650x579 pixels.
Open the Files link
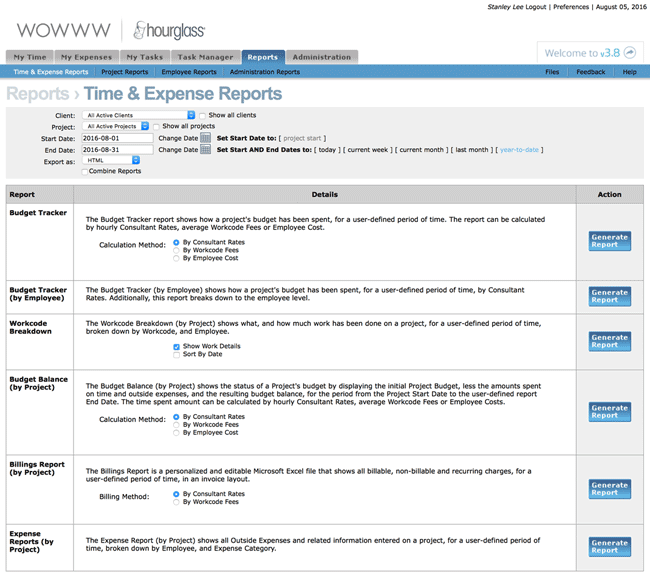(x=552, y=72)
